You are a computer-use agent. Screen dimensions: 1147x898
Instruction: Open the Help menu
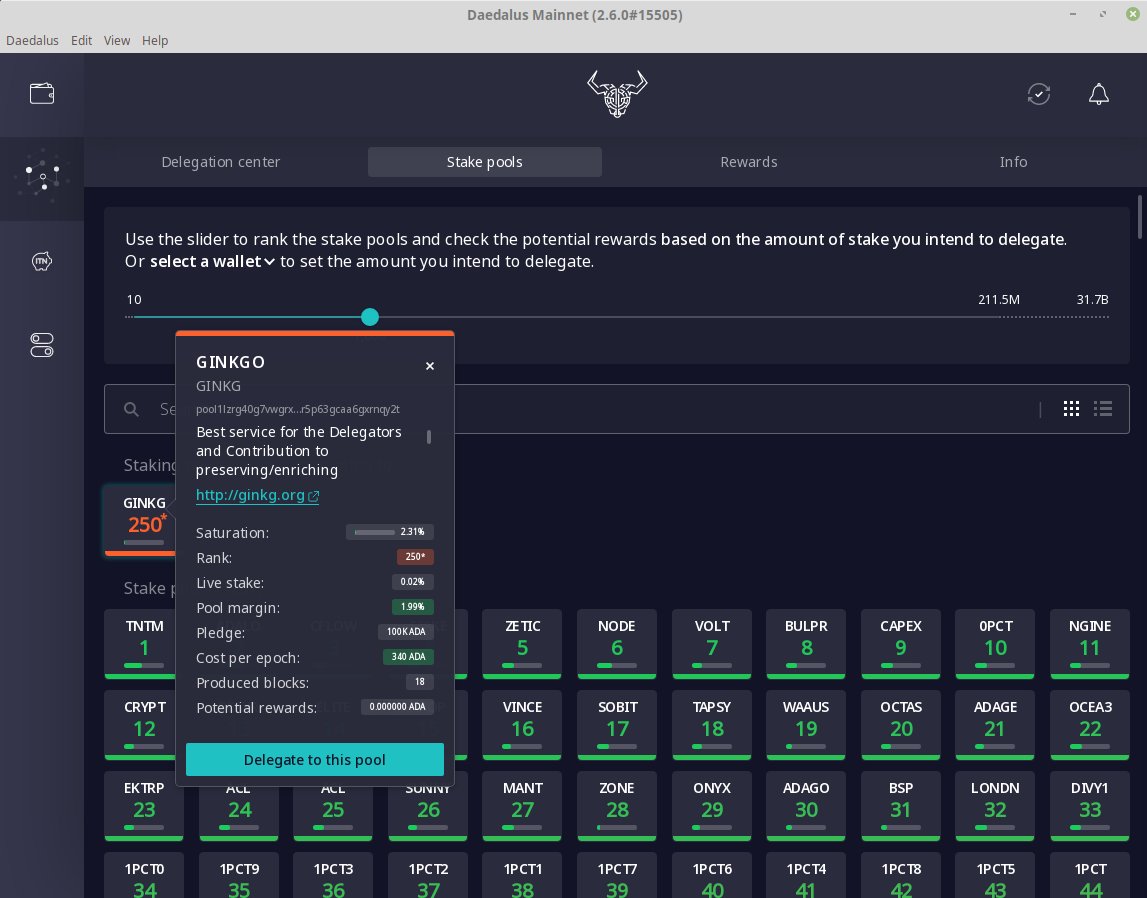(155, 40)
